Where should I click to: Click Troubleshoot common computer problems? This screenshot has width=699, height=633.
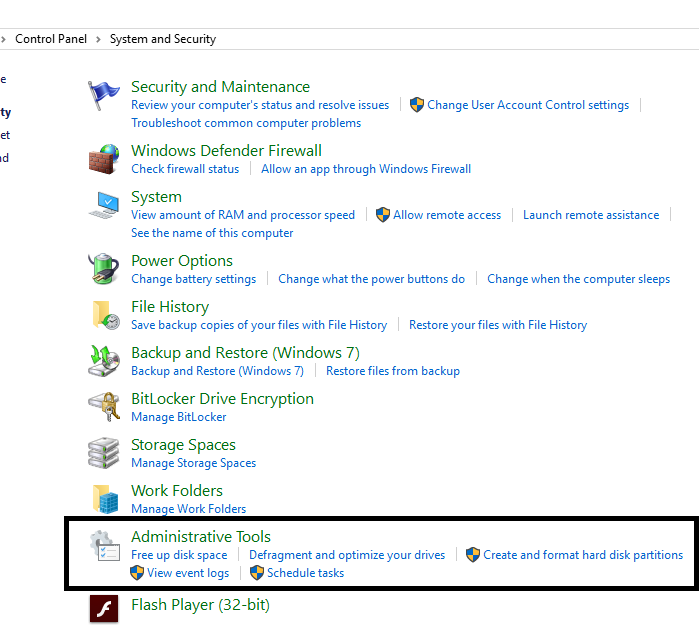coord(246,123)
